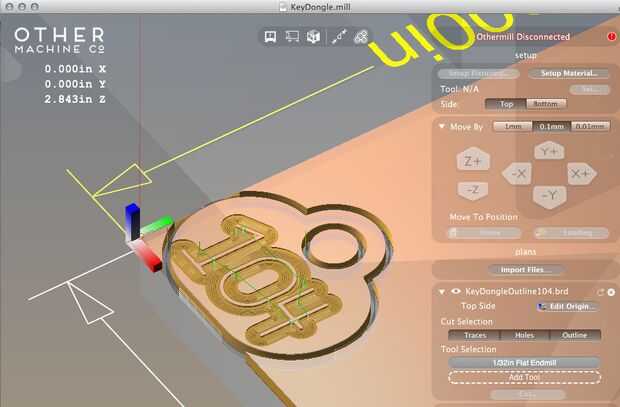Switch to the front machine view icon
This screenshot has height=407, width=620.
pos(270,37)
